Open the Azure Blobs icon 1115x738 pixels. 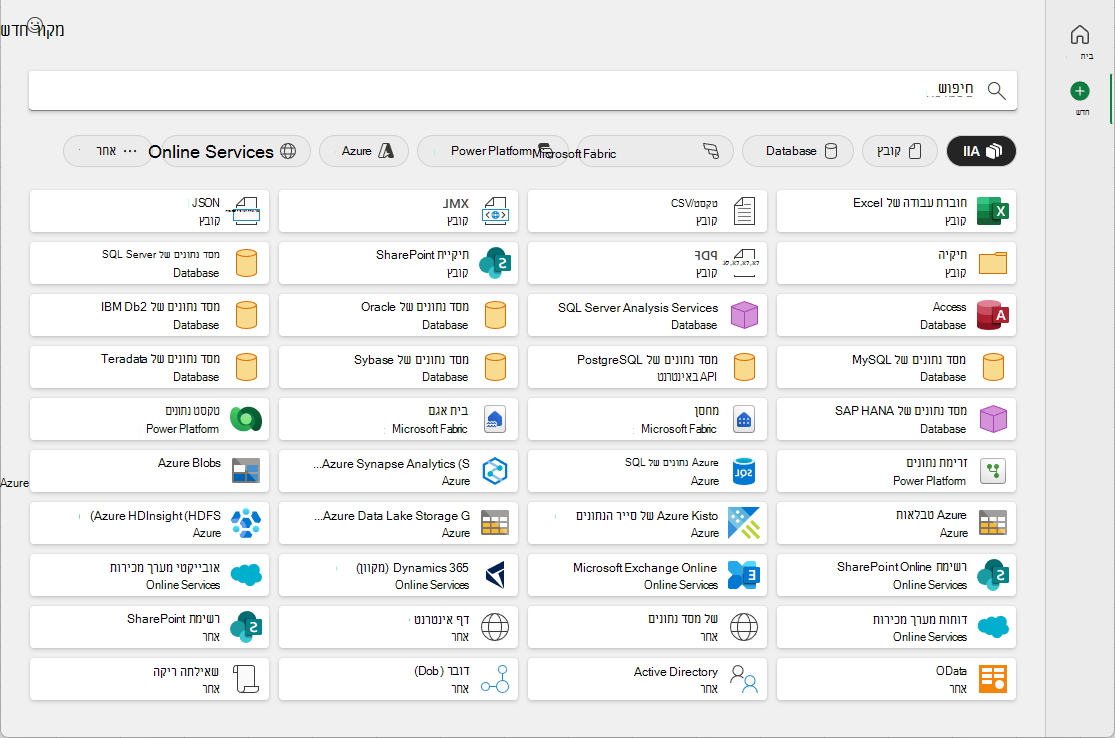point(246,471)
